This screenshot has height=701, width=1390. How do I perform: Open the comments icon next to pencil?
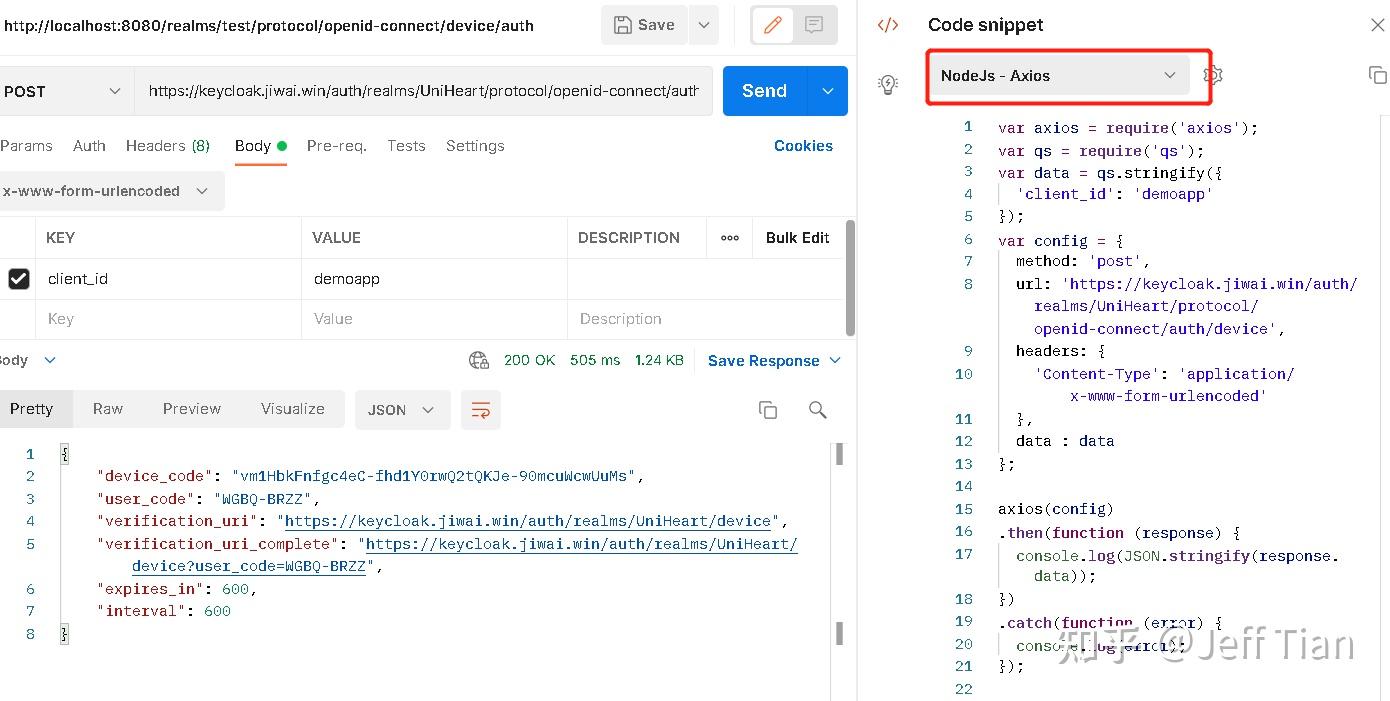pyautogui.click(x=814, y=26)
